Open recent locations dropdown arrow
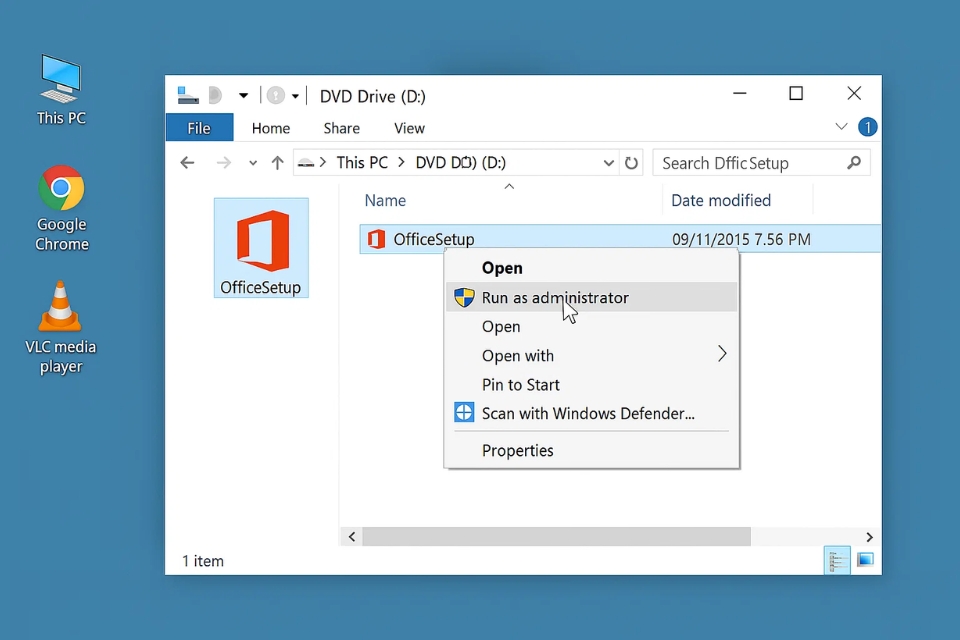The image size is (960, 640). (x=253, y=164)
